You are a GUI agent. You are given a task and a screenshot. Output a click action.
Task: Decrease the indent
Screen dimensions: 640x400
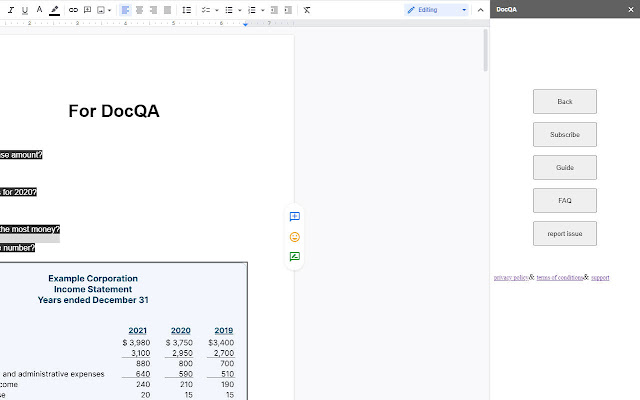[274, 10]
